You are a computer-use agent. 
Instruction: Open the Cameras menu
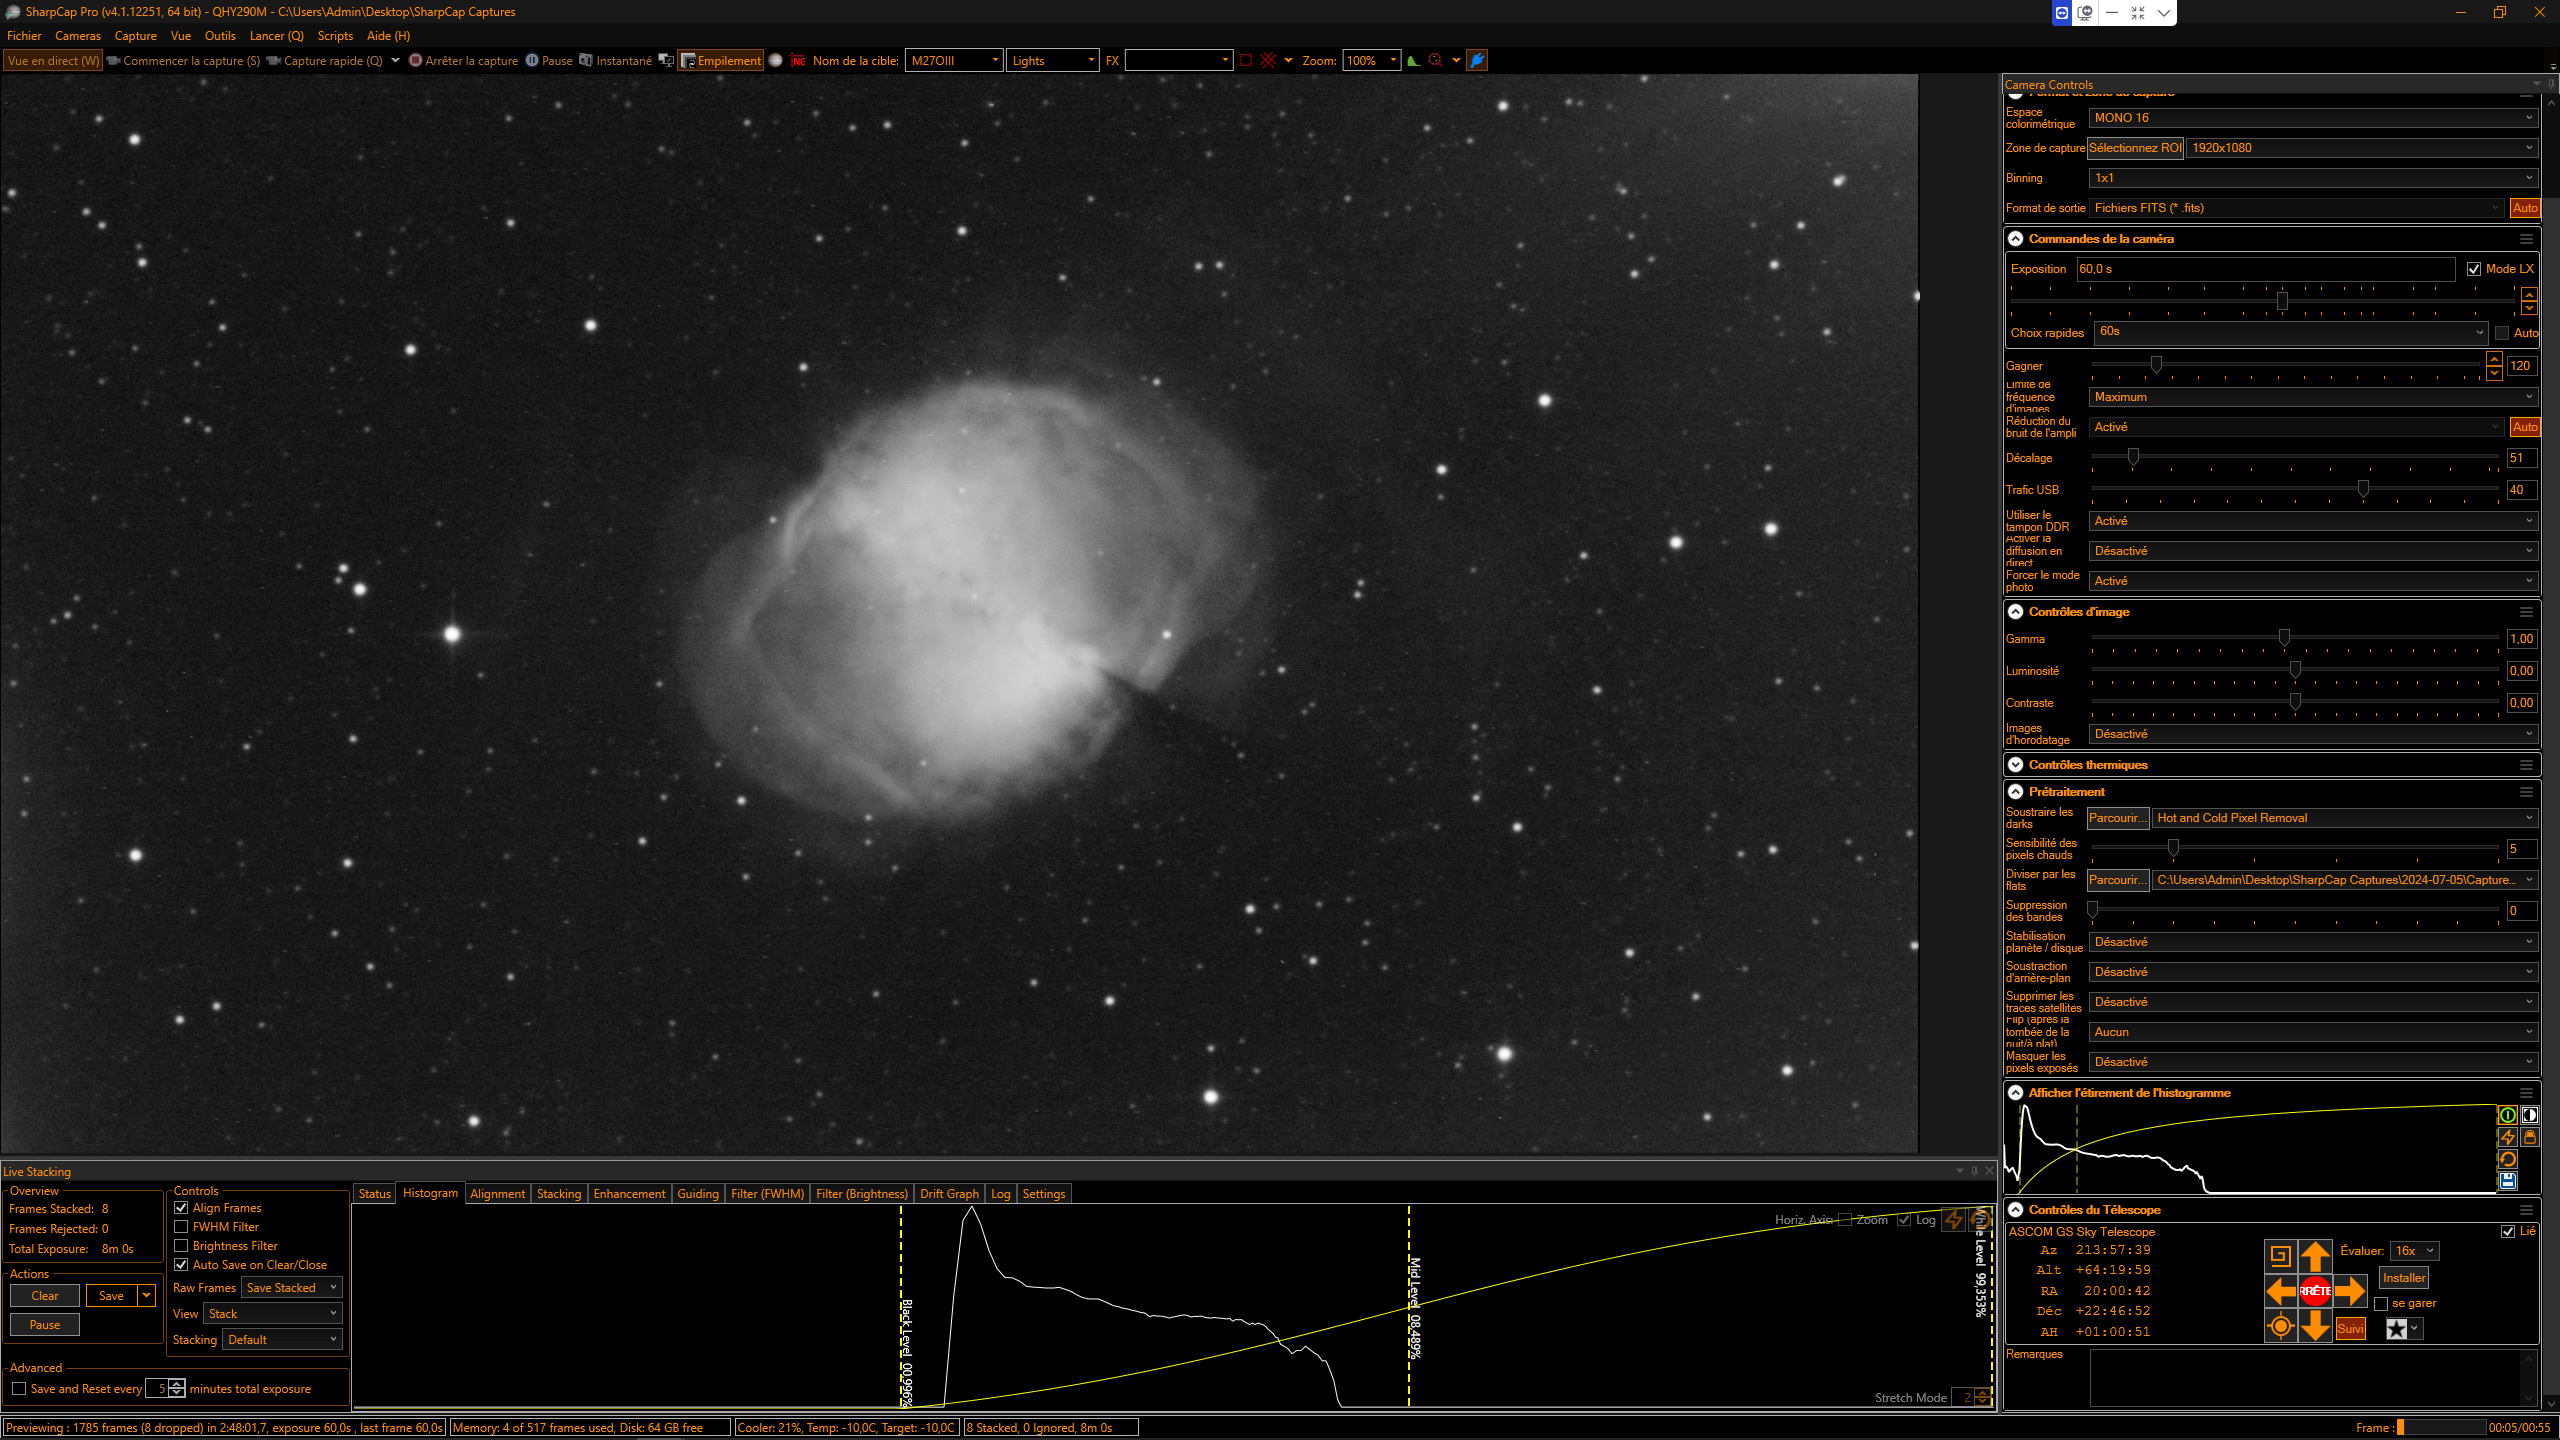coord(78,36)
